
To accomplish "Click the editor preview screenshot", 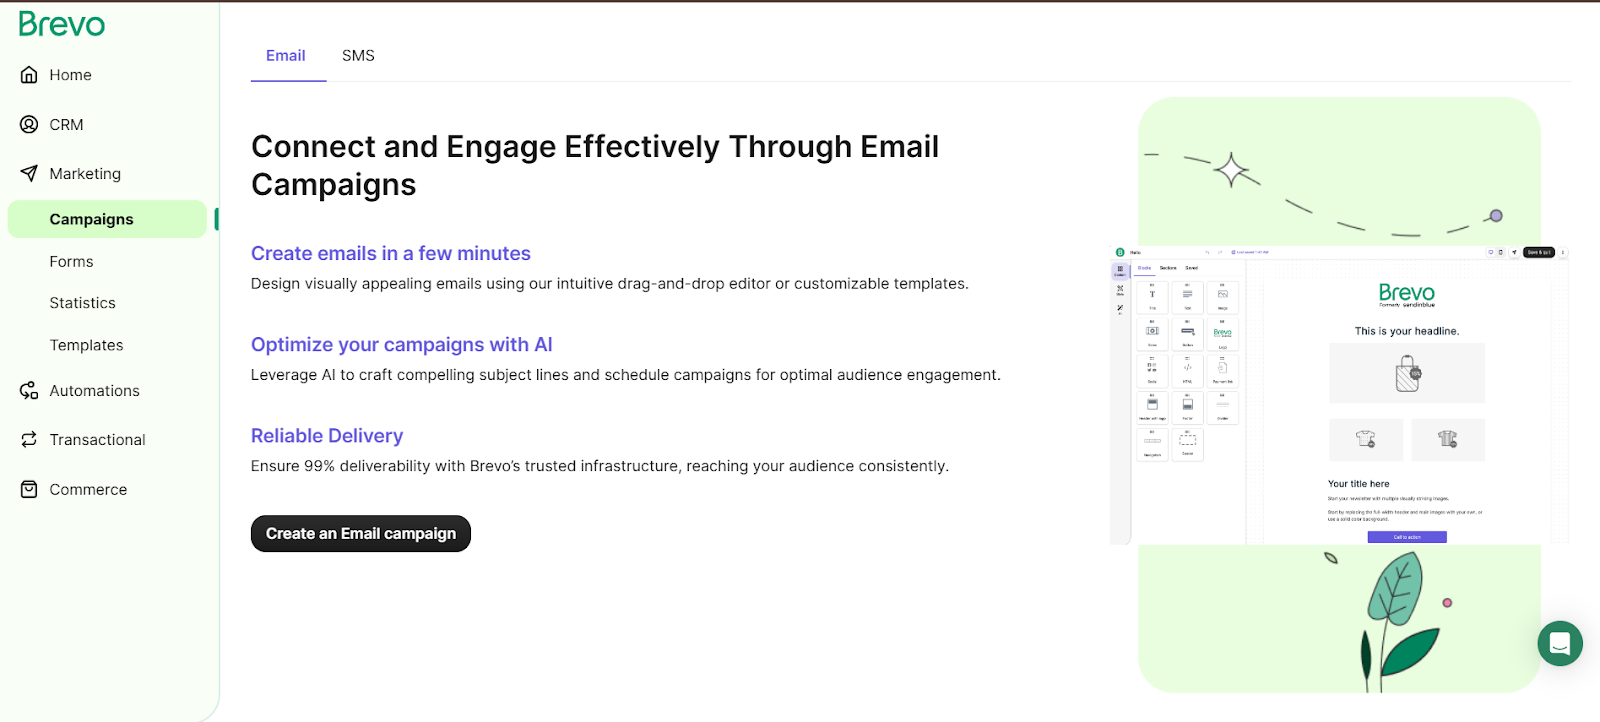I will pos(1339,395).
